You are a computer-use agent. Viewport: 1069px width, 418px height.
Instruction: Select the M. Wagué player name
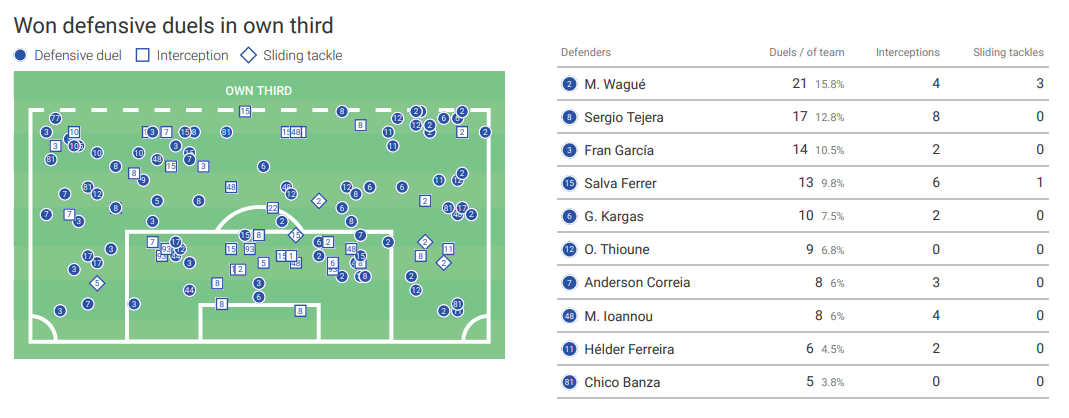click(x=615, y=85)
